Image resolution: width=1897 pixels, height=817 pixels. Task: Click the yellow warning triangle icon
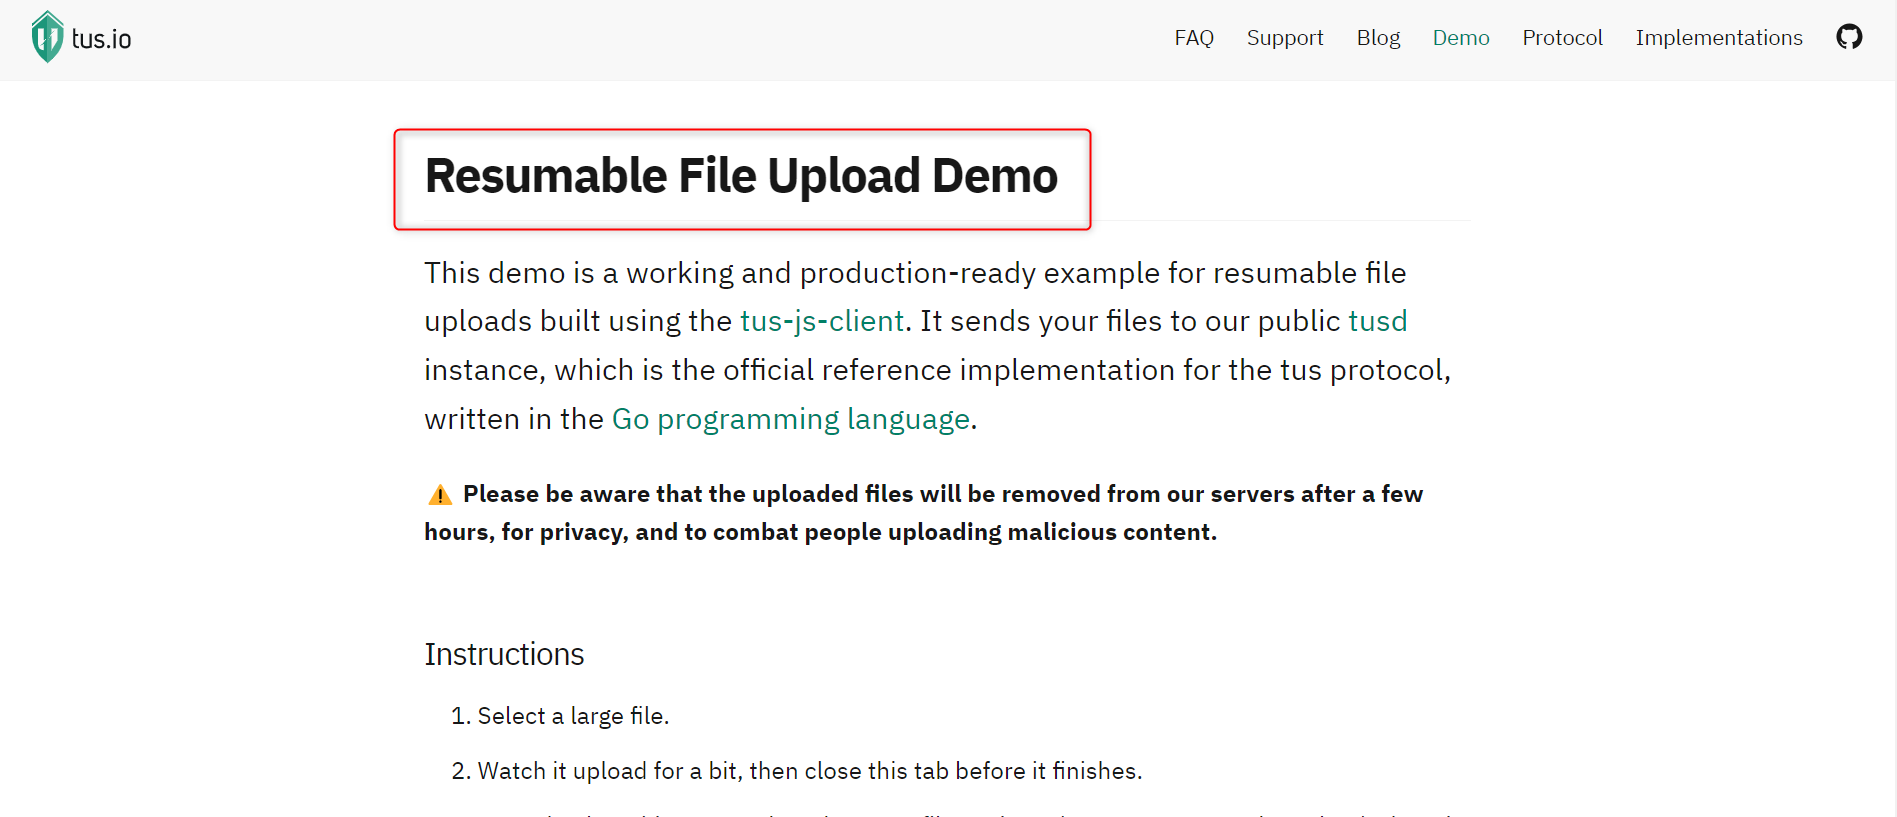tap(440, 495)
